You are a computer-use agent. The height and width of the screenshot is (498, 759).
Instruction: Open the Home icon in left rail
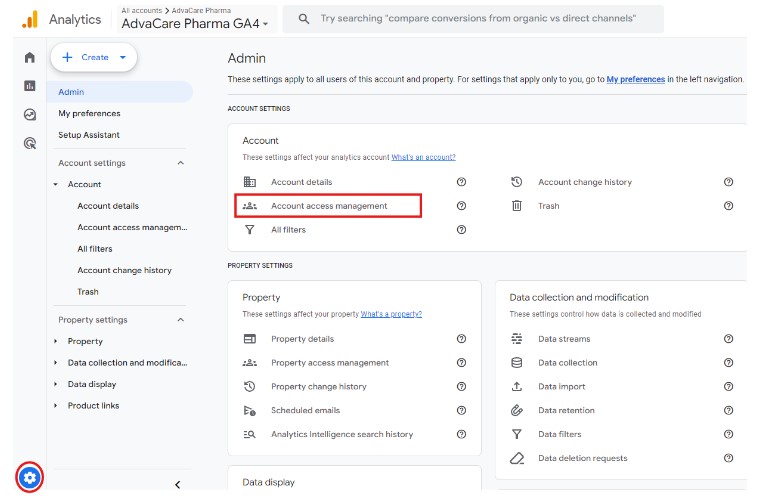(30, 58)
